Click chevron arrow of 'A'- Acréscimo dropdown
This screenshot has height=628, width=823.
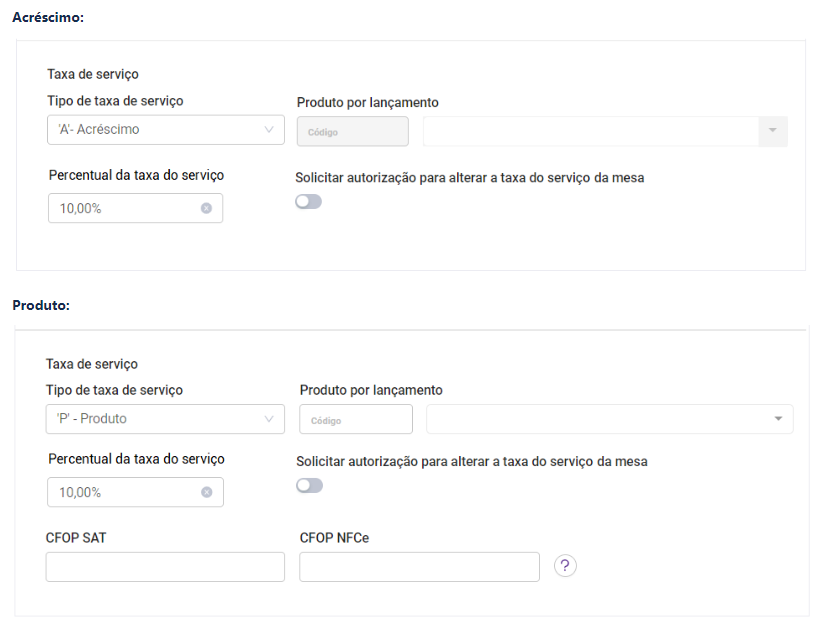[269, 130]
